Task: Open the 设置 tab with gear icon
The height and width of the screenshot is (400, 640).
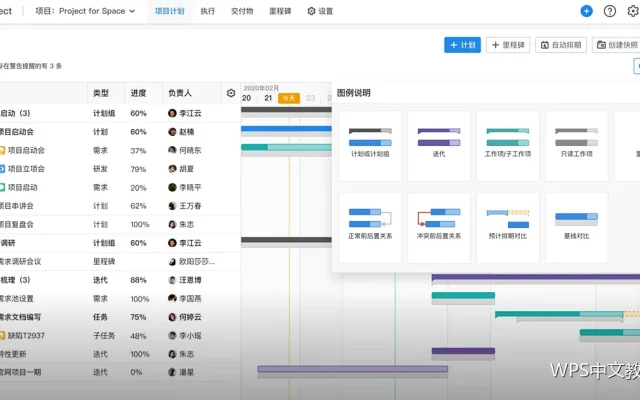Action: pos(320,11)
